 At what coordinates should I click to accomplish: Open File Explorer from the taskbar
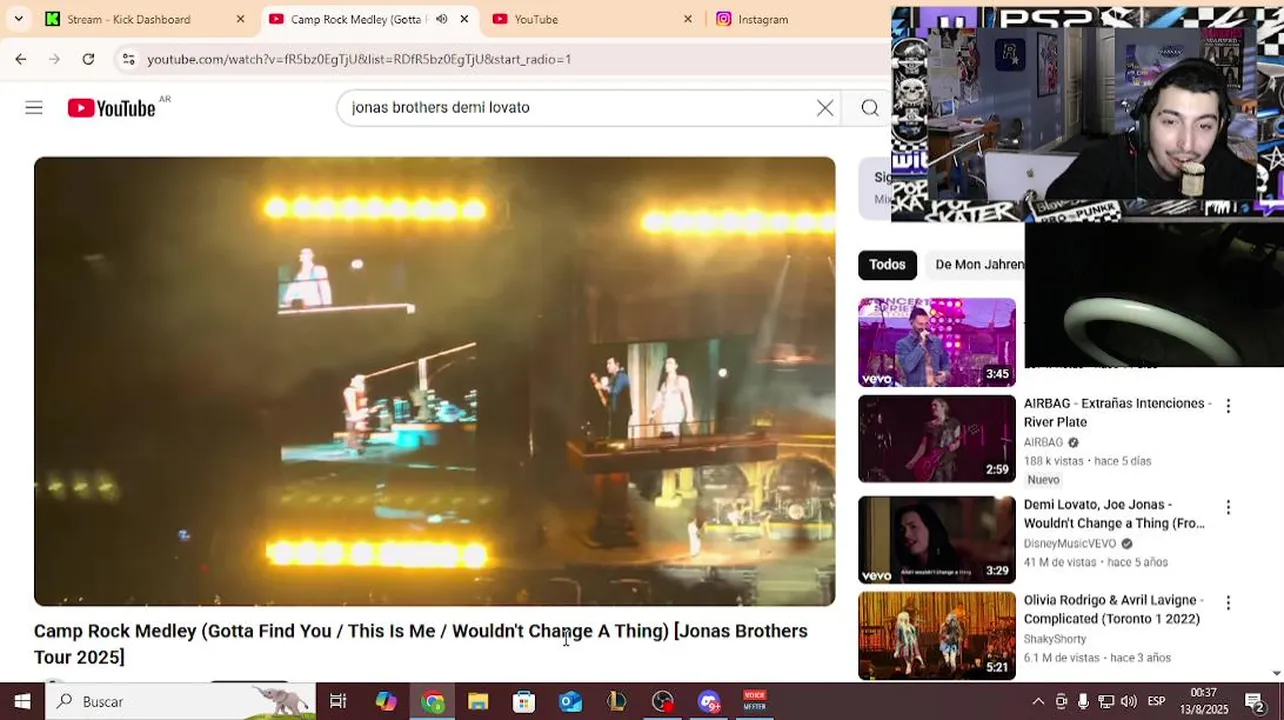tap(478, 701)
